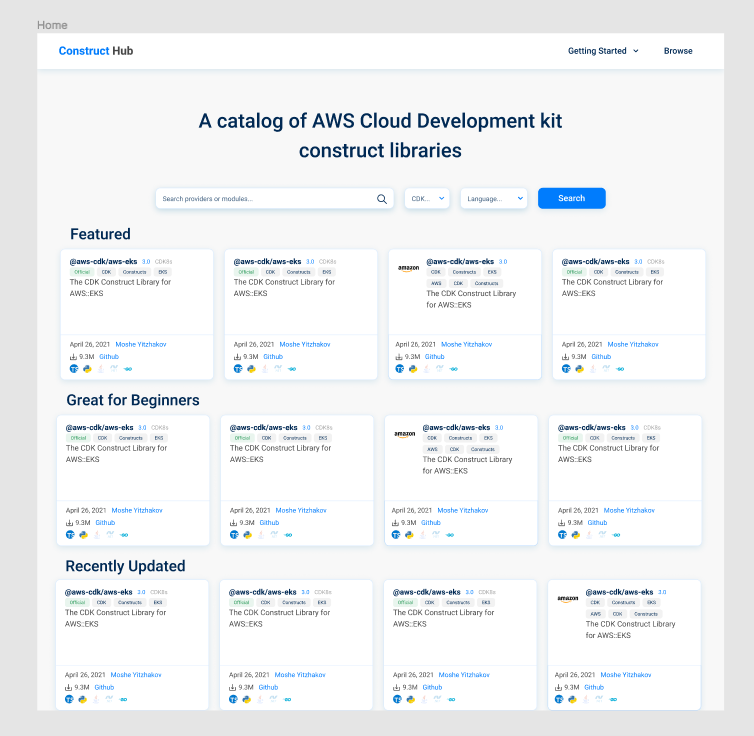The height and width of the screenshot is (736, 754).
Task: Click Official tag on first Featured card
Action: (82, 272)
